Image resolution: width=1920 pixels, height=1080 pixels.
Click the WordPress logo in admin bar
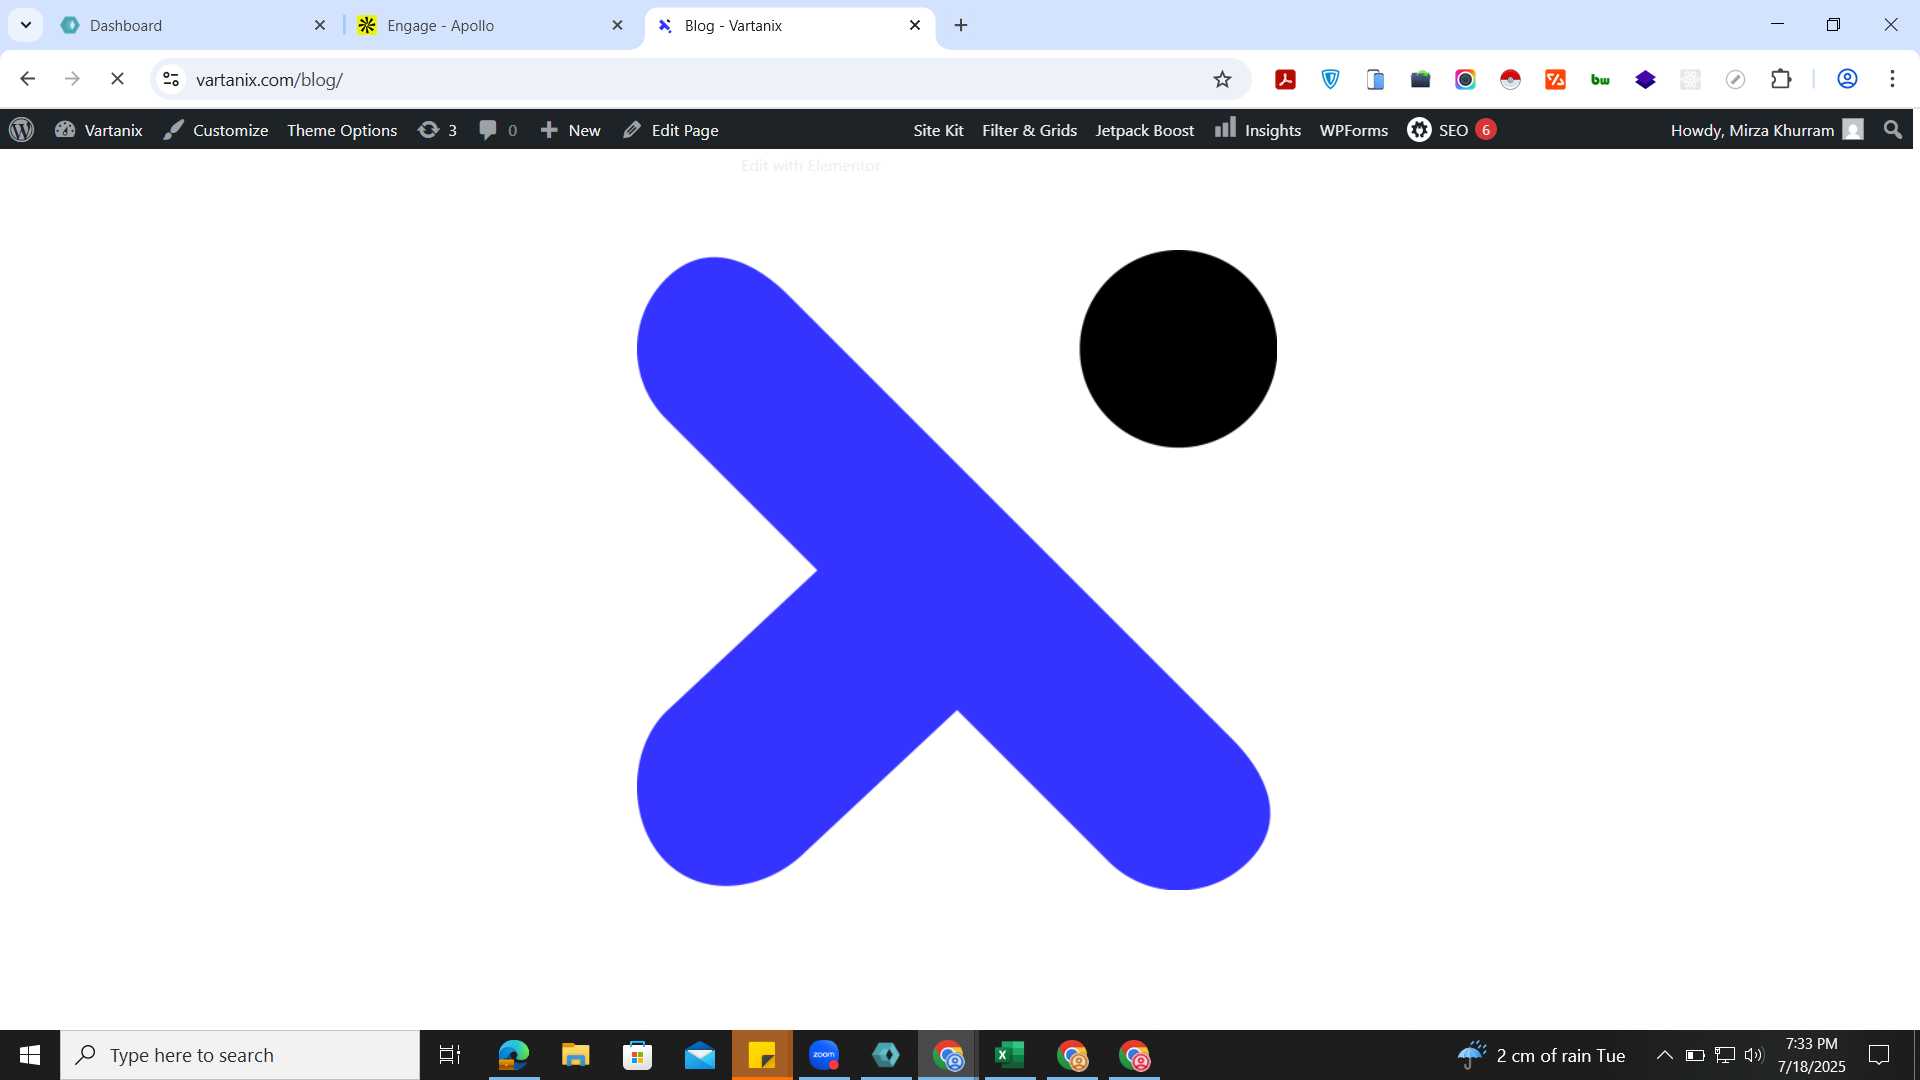(21, 130)
